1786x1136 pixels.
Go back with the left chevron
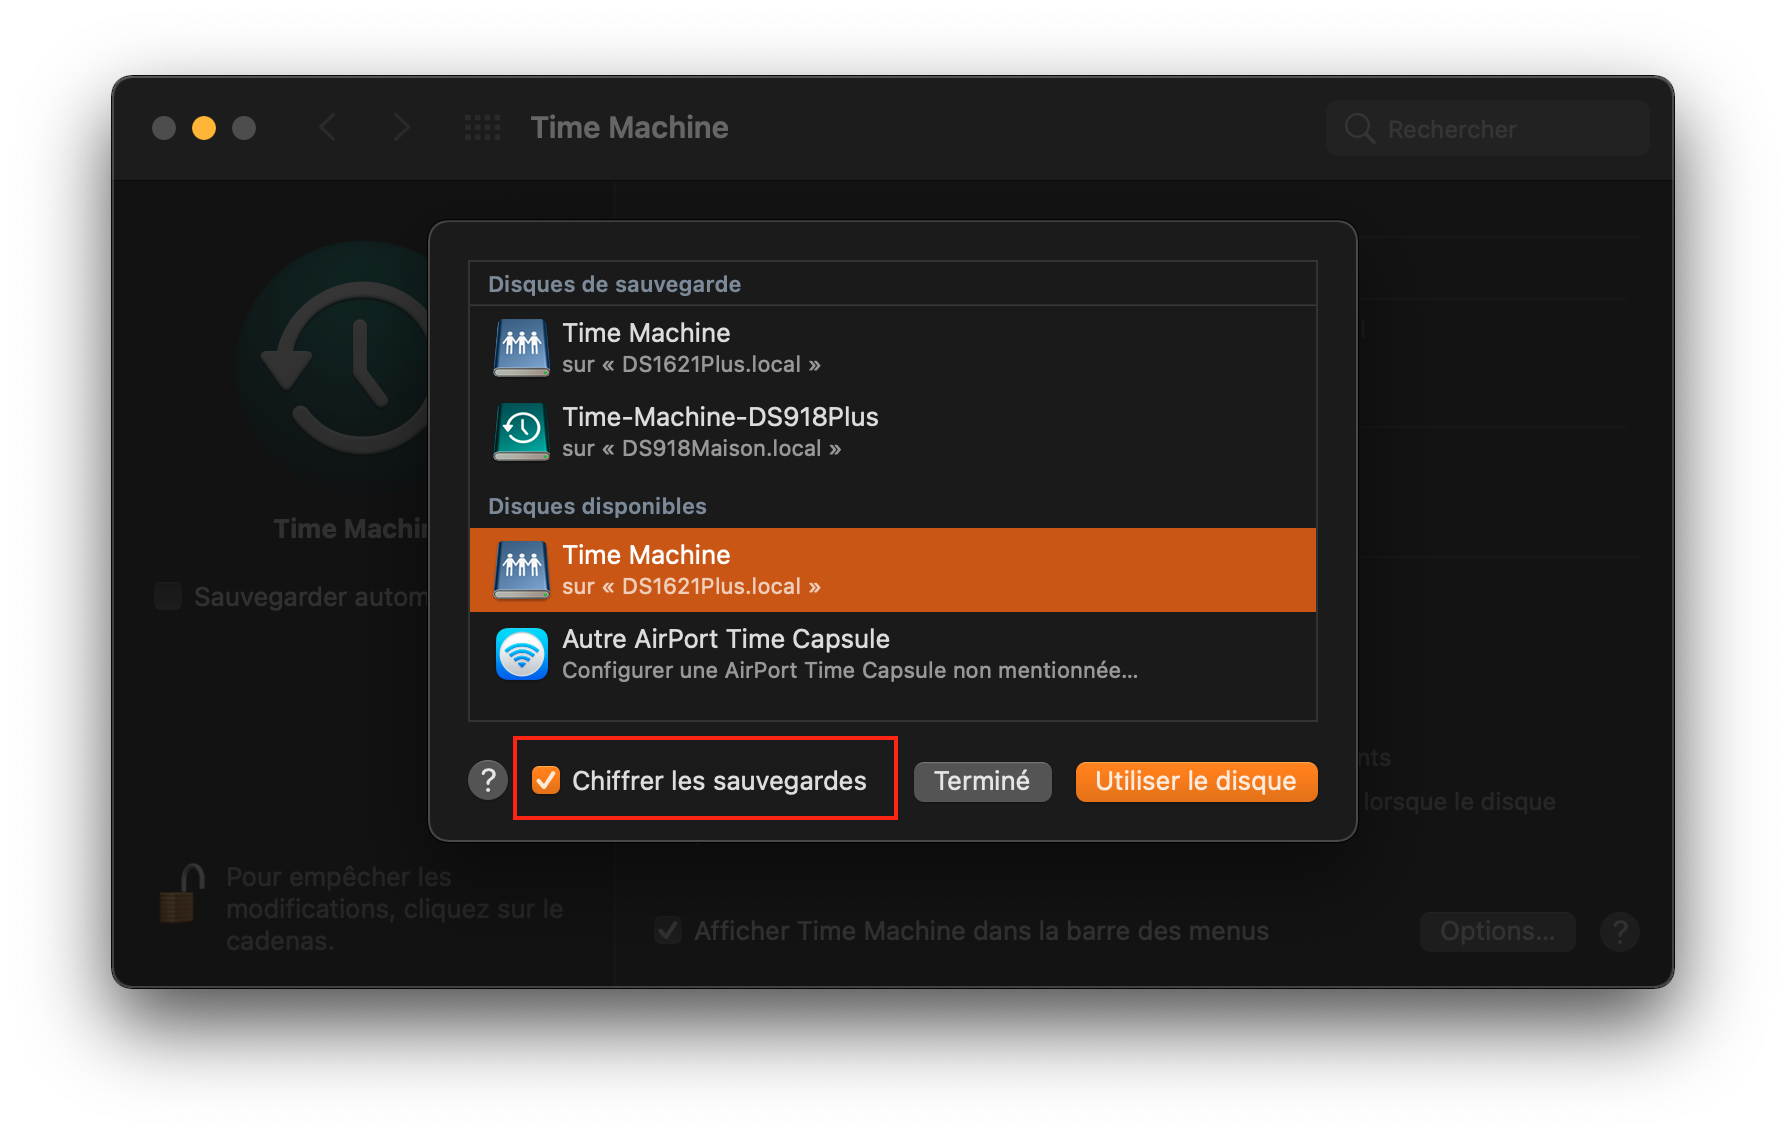pyautogui.click(x=327, y=128)
